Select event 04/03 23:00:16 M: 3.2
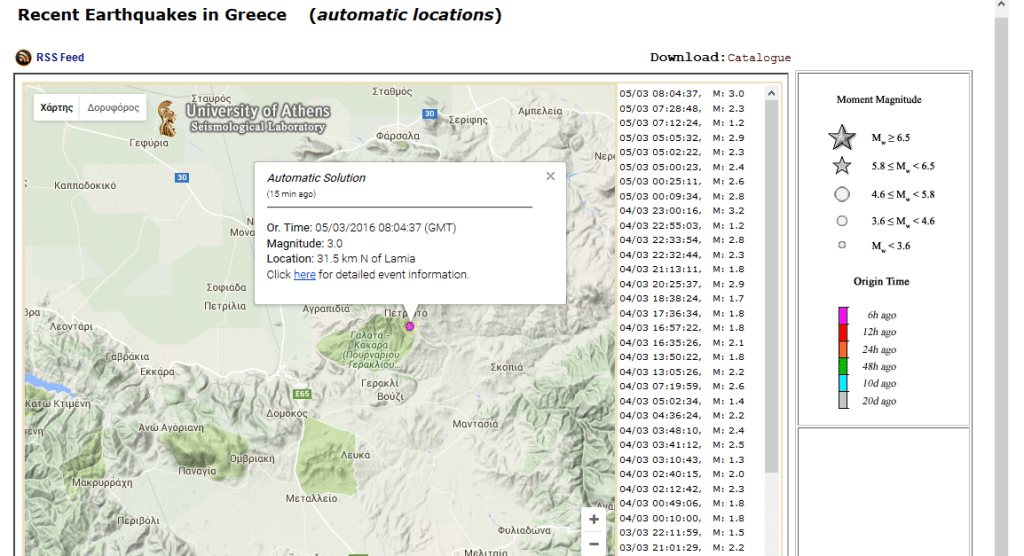Image resolution: width=1024 pixels, height=556 pixels. coord(682,210)
